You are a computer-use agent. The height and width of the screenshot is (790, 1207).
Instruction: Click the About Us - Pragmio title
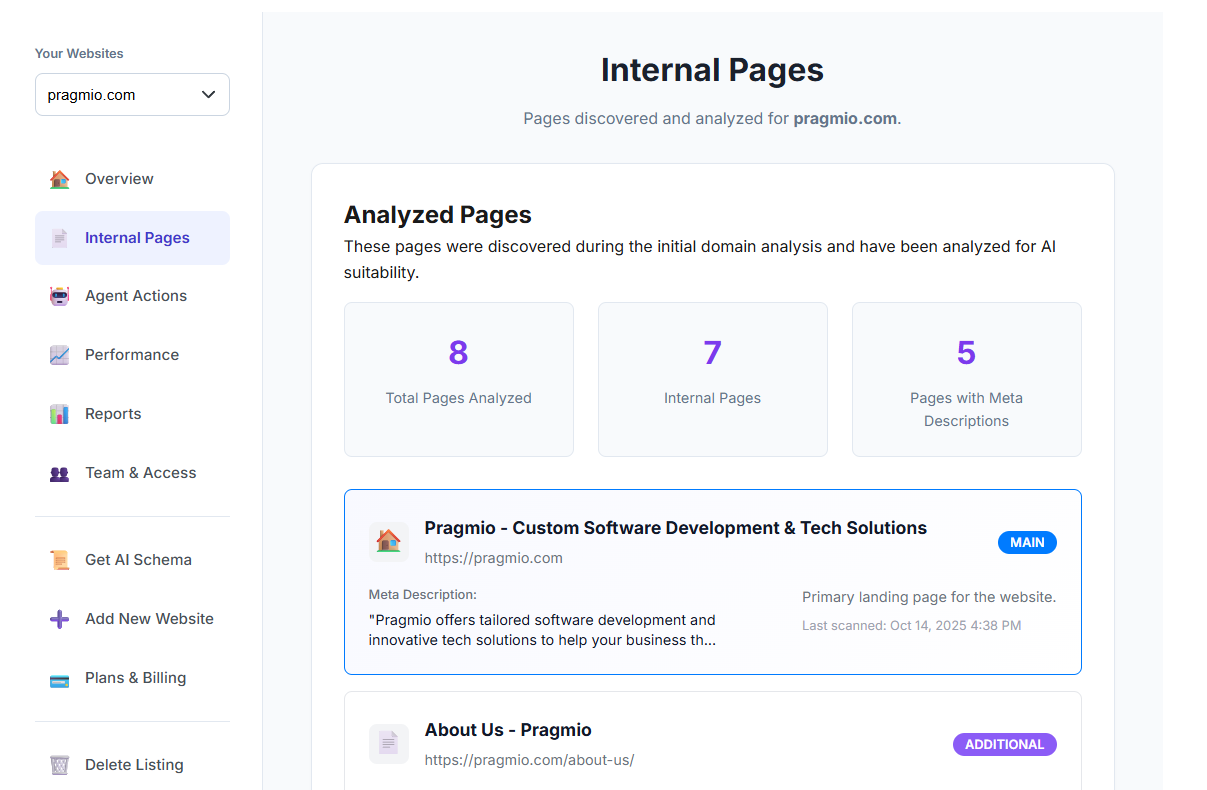(x=508, y=730)
